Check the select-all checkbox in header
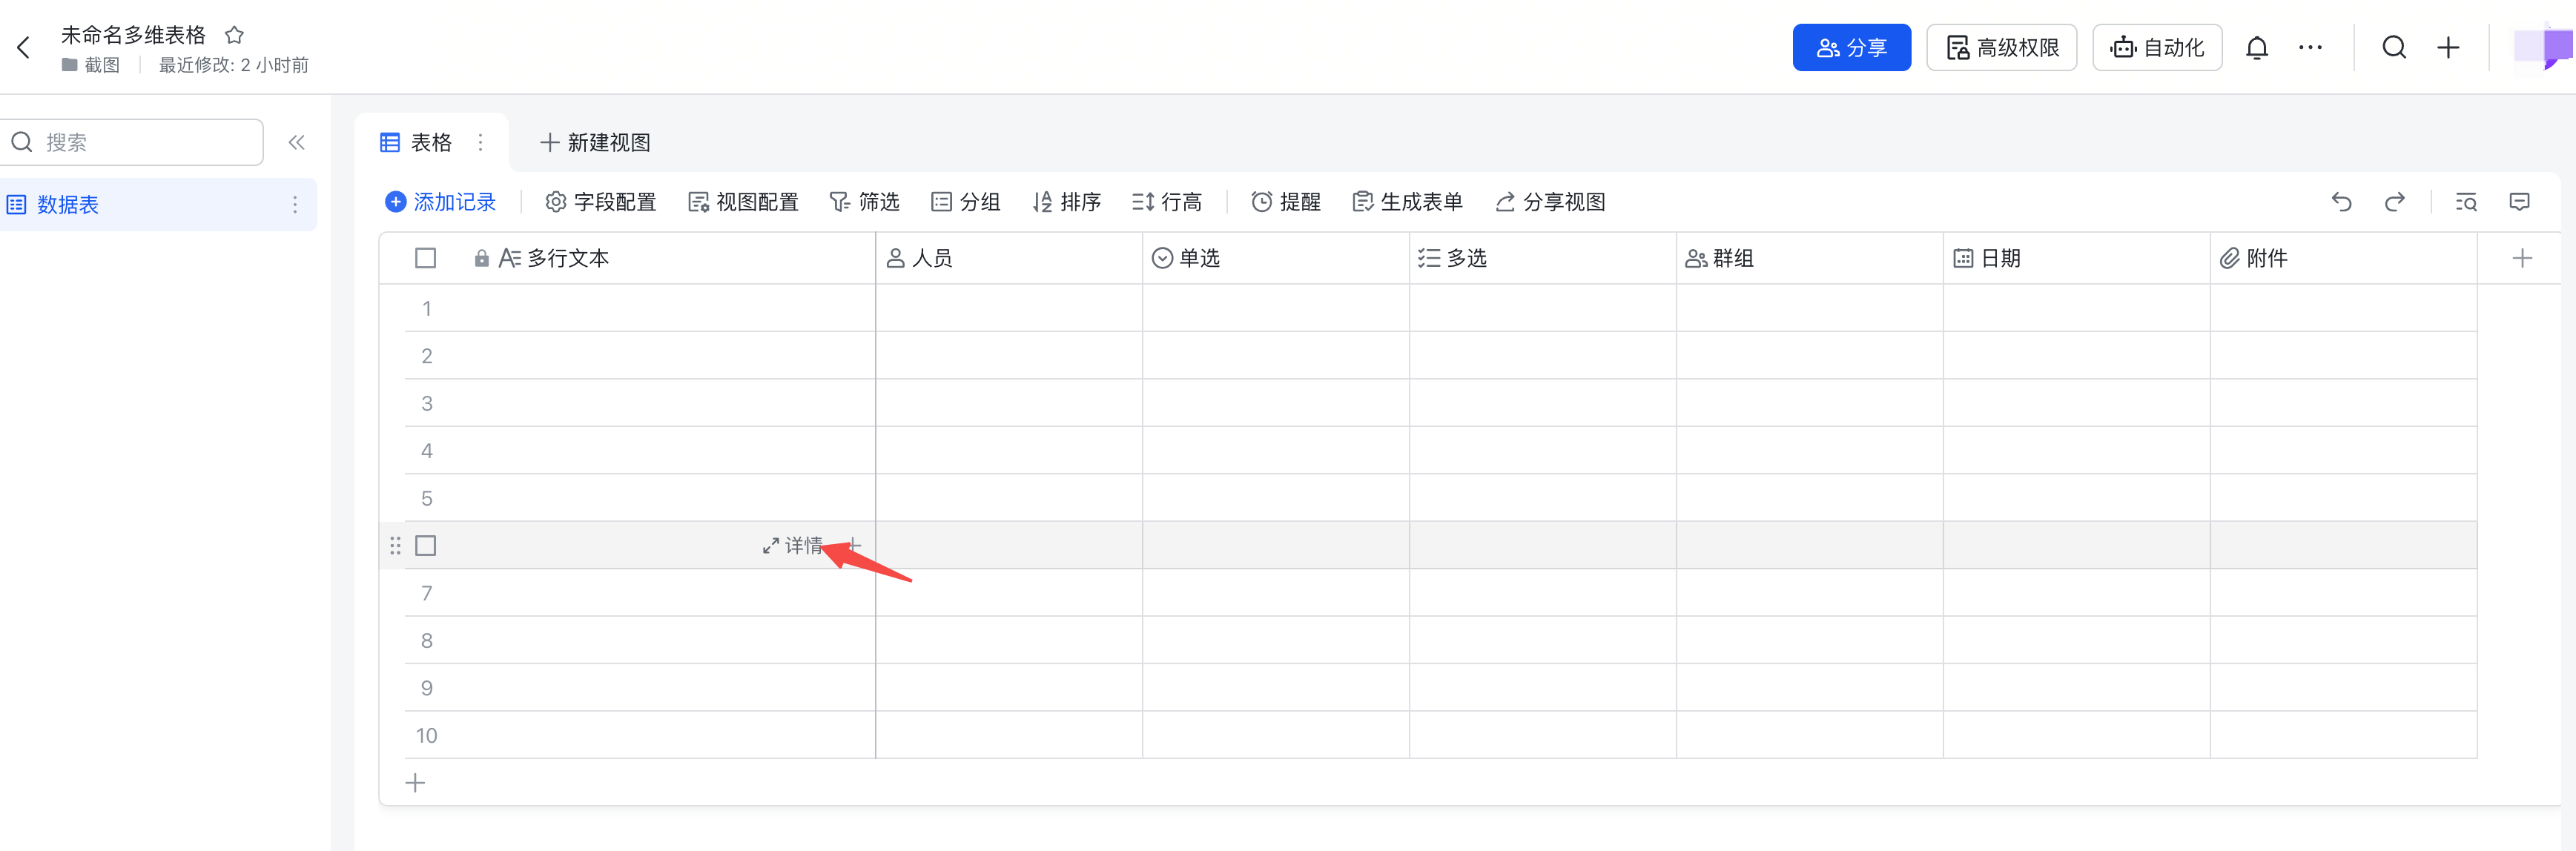This screenshot has width=2576, height=851. (425, 257)
